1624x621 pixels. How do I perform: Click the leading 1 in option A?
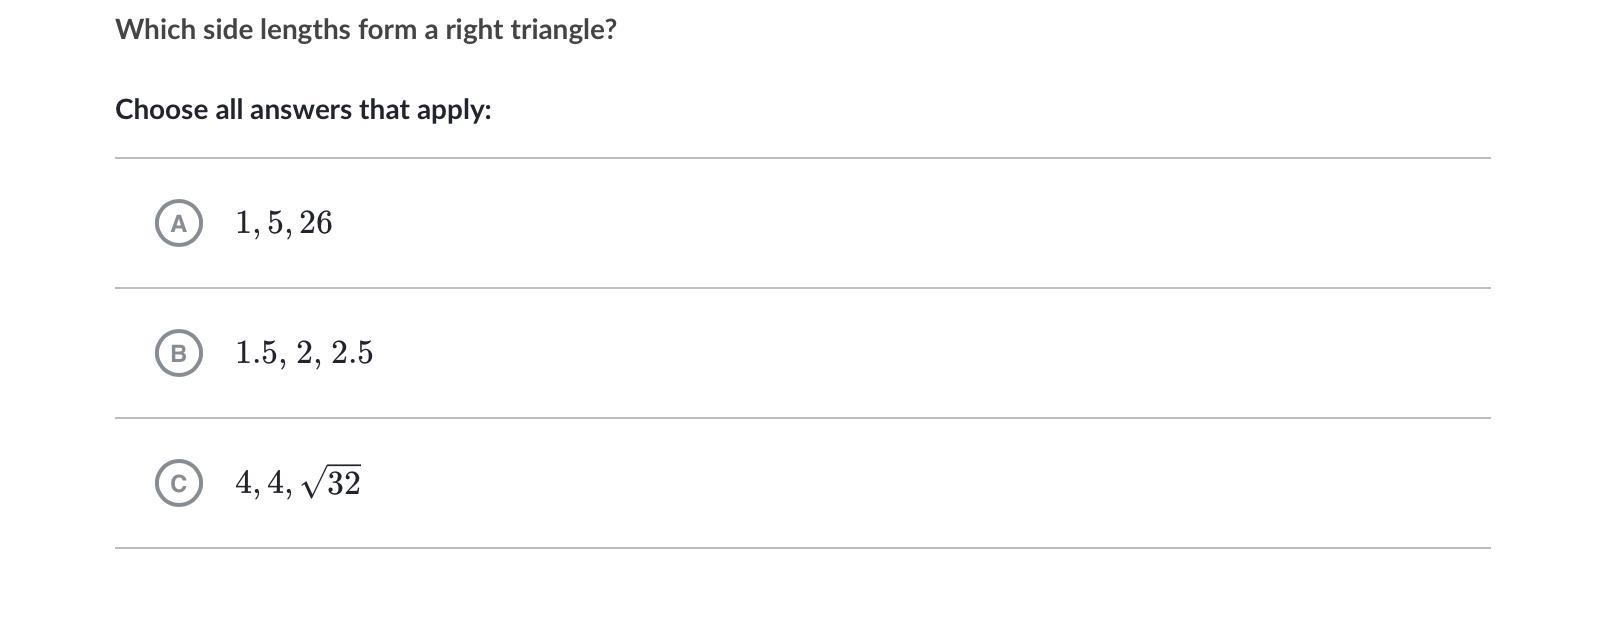pos(243,223)
